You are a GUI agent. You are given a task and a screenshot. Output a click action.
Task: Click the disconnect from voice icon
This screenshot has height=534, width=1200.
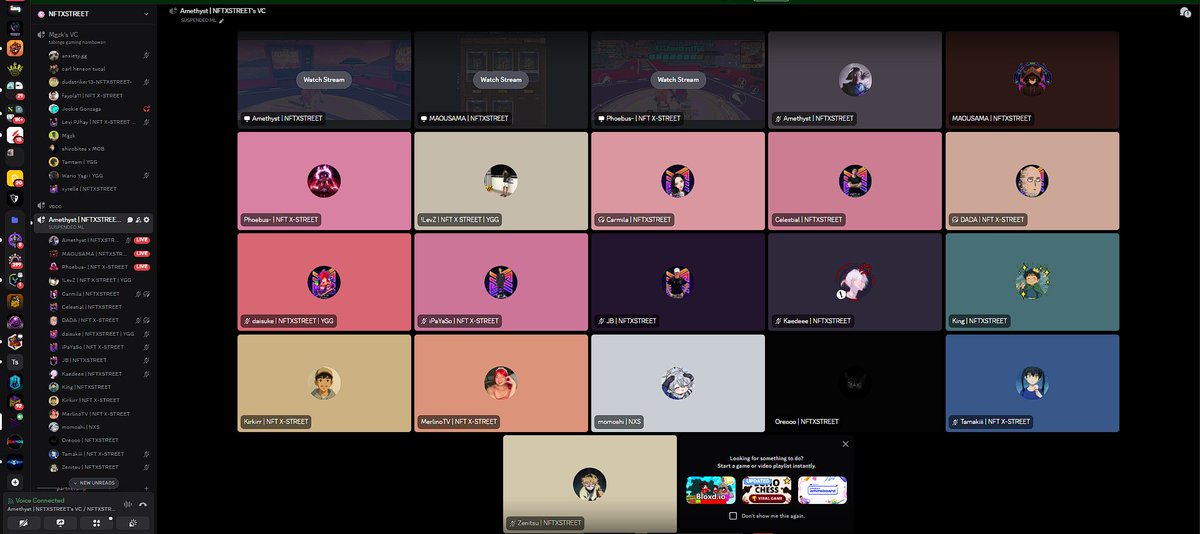143,504
